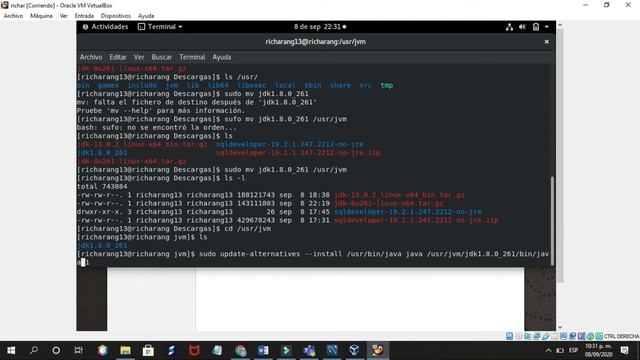The width and height of the screenshot is (640, 360).
Task: Click the VirtualBox window scroll down arrow
Action: click(560, 327)
